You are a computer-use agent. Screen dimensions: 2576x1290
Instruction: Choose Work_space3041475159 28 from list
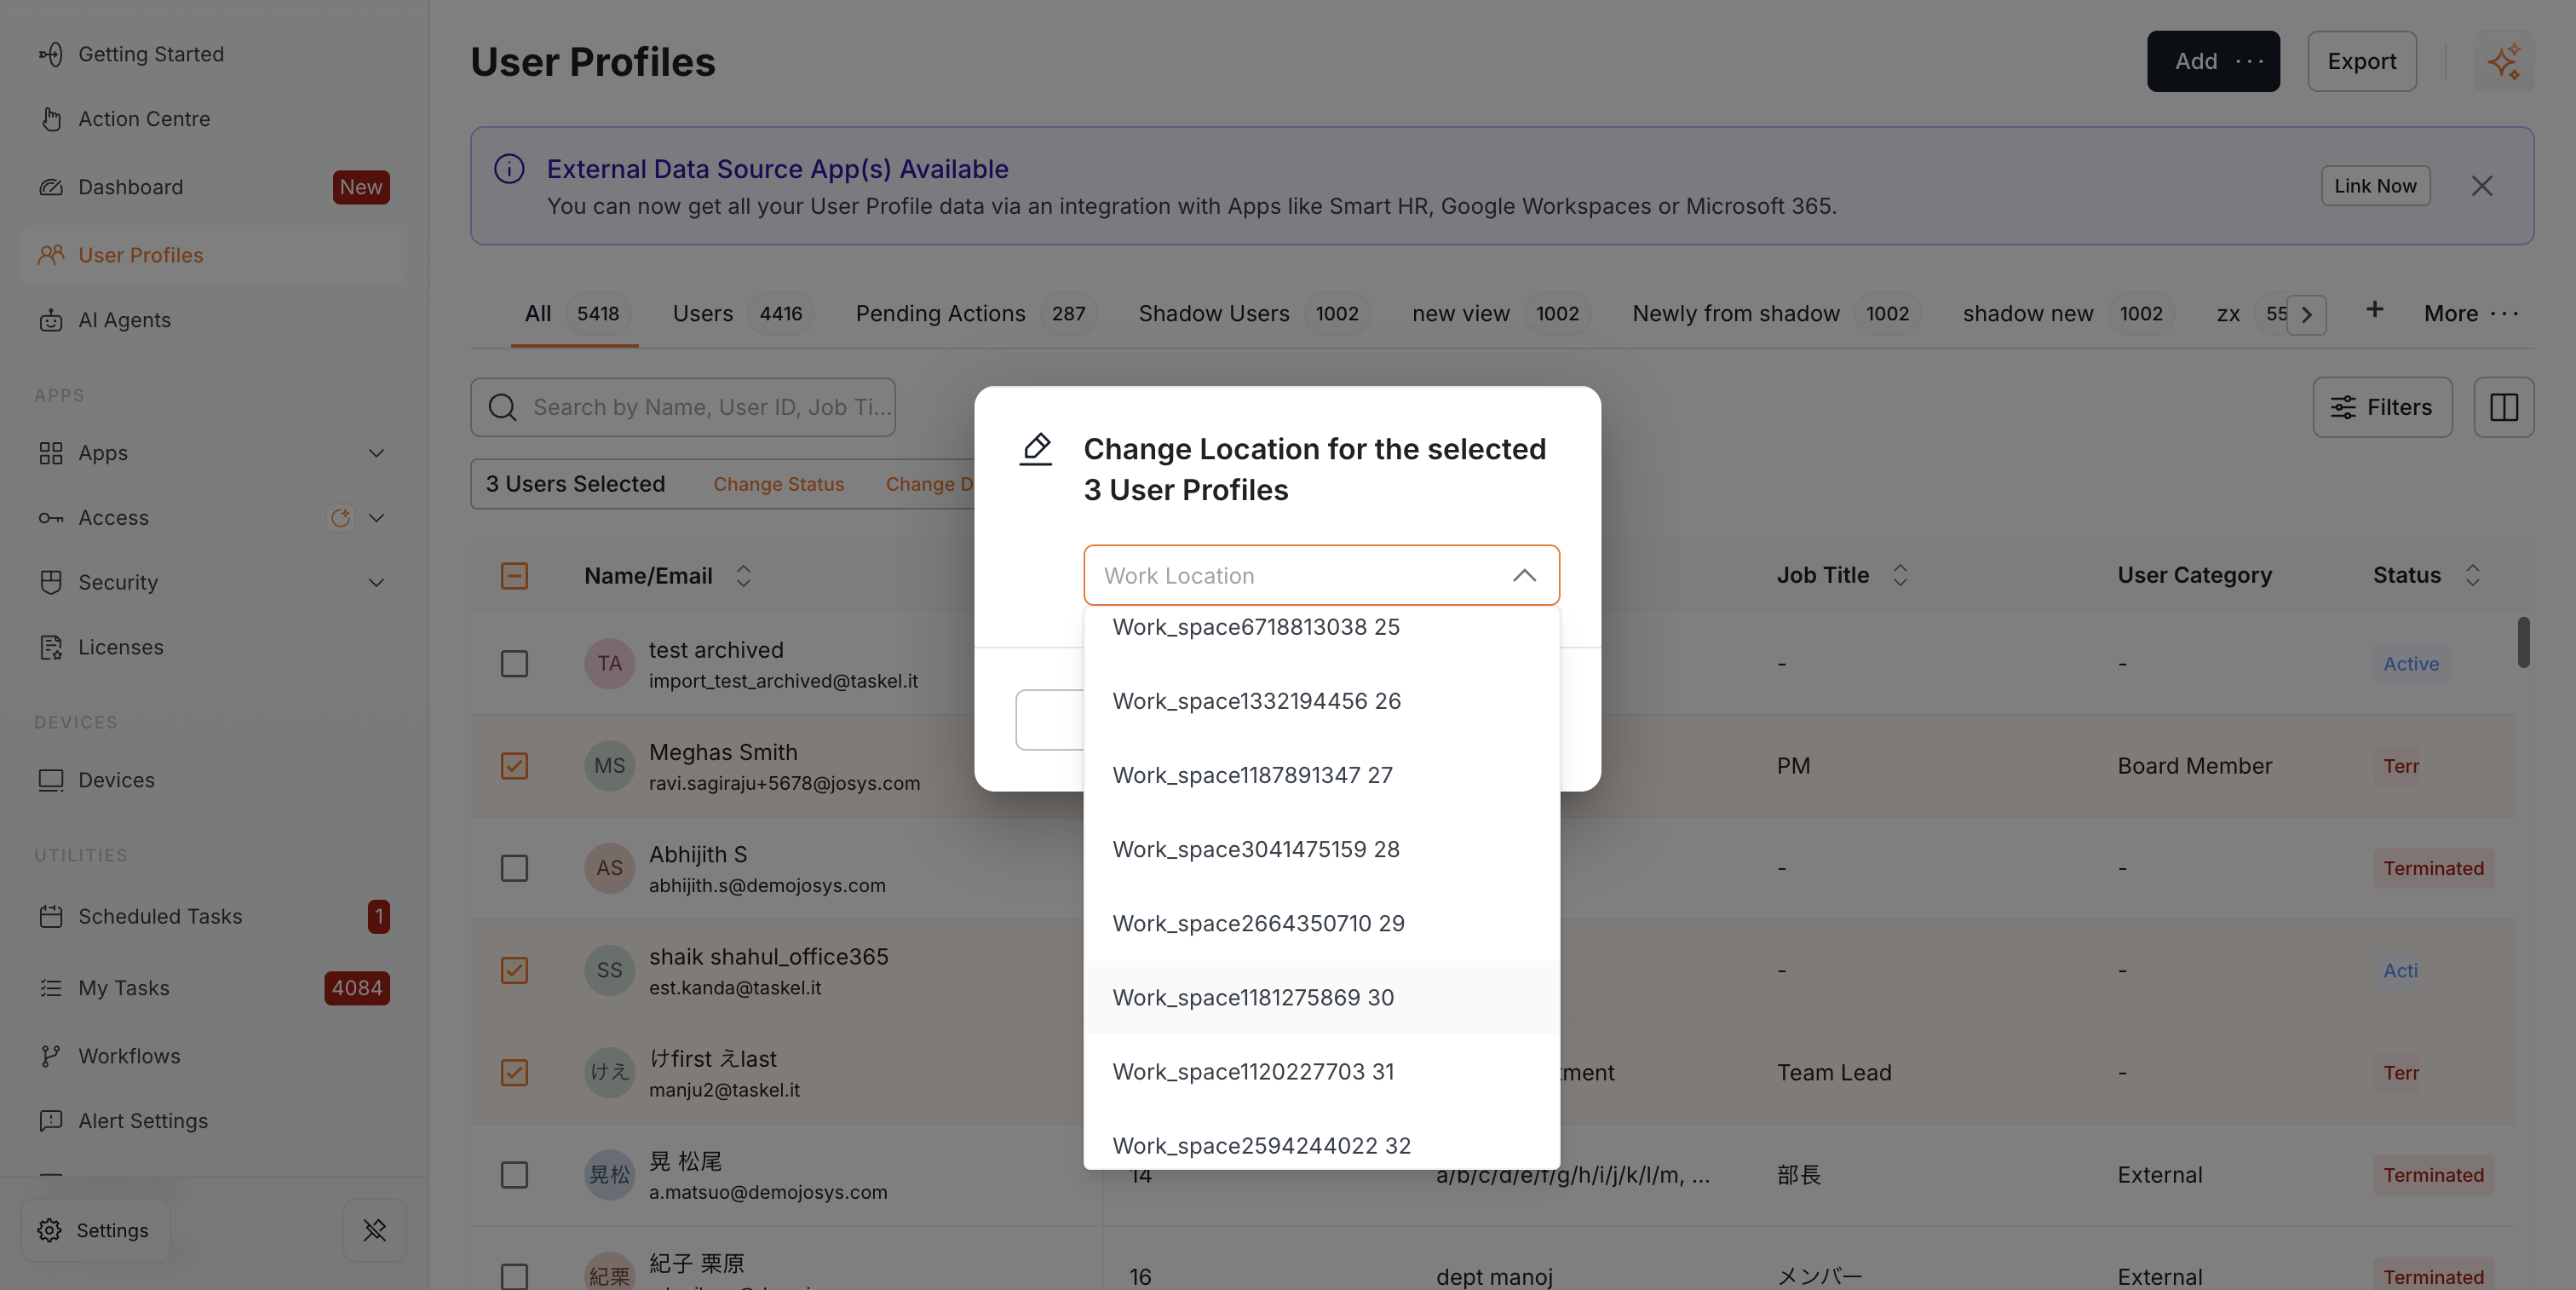(1321, 849)
